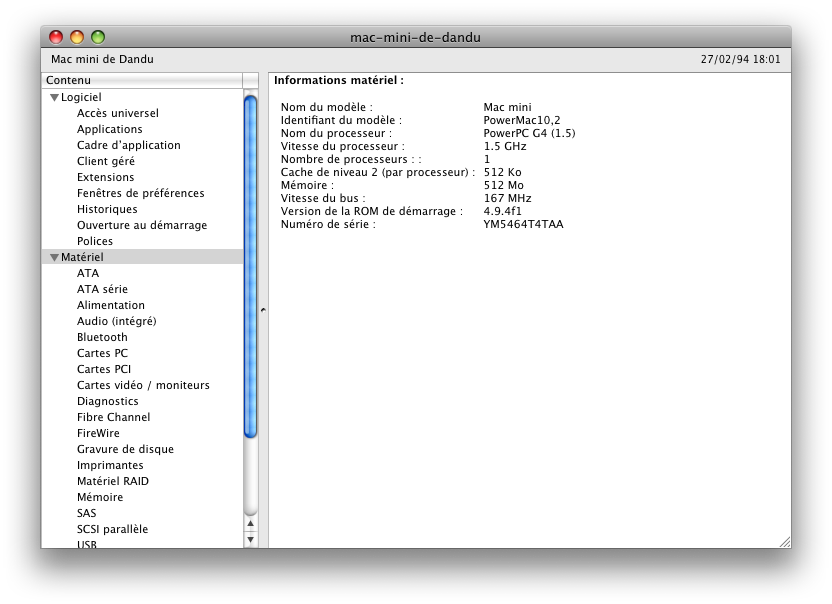Open Applications in the Logiciel list
The image size is (832, 604).
point(109,129)
